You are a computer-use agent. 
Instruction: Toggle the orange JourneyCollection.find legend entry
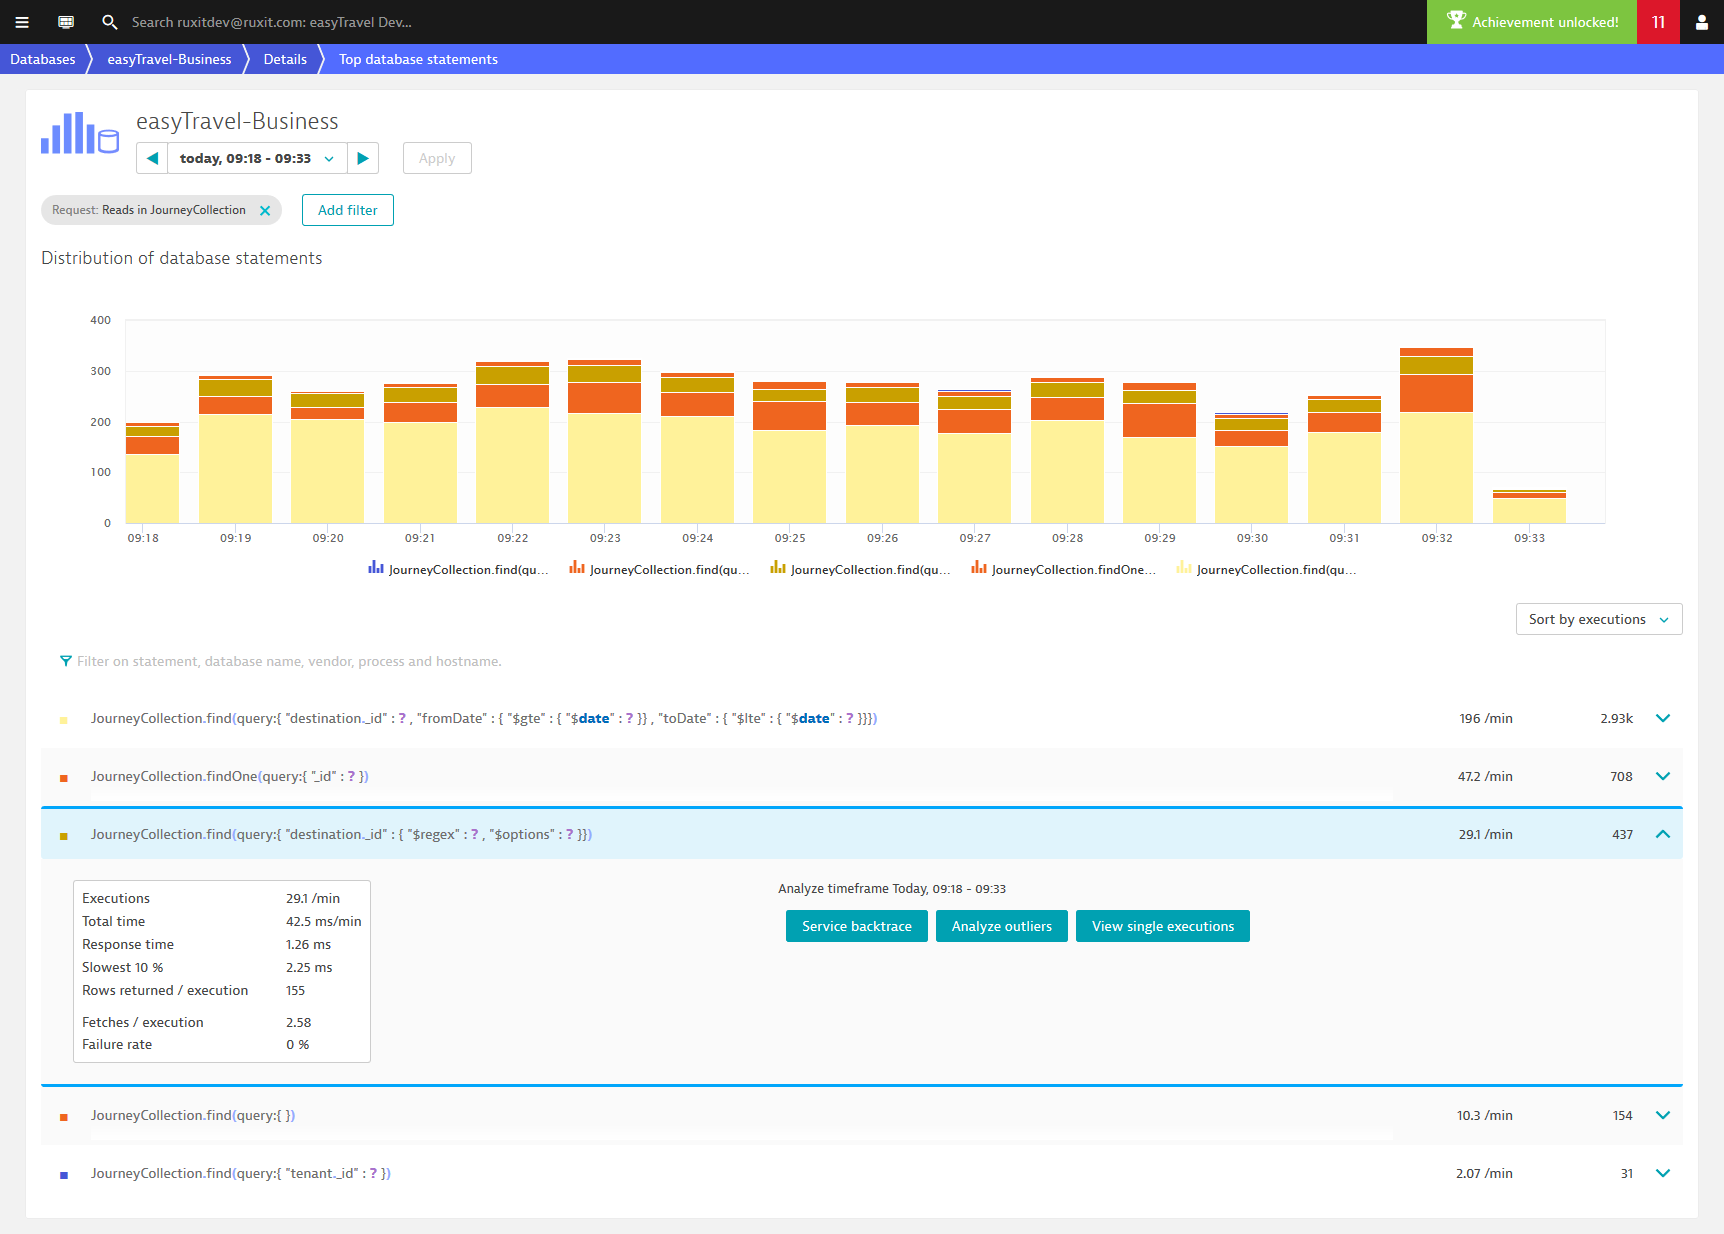click(x=660, y=569)
